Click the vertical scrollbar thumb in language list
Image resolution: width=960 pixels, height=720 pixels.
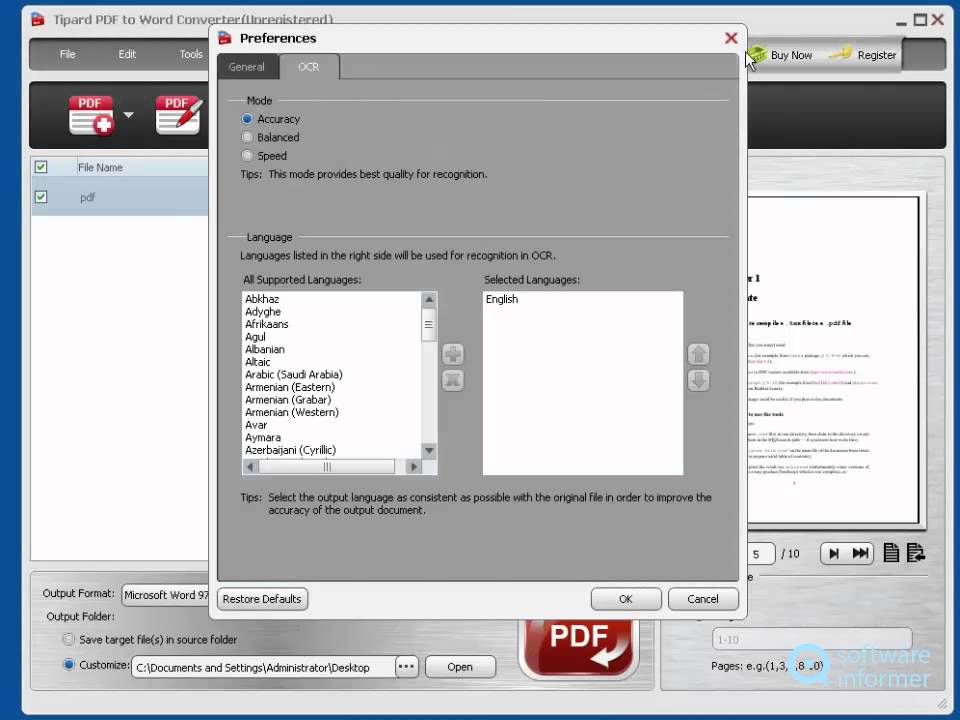pos(429,324)
